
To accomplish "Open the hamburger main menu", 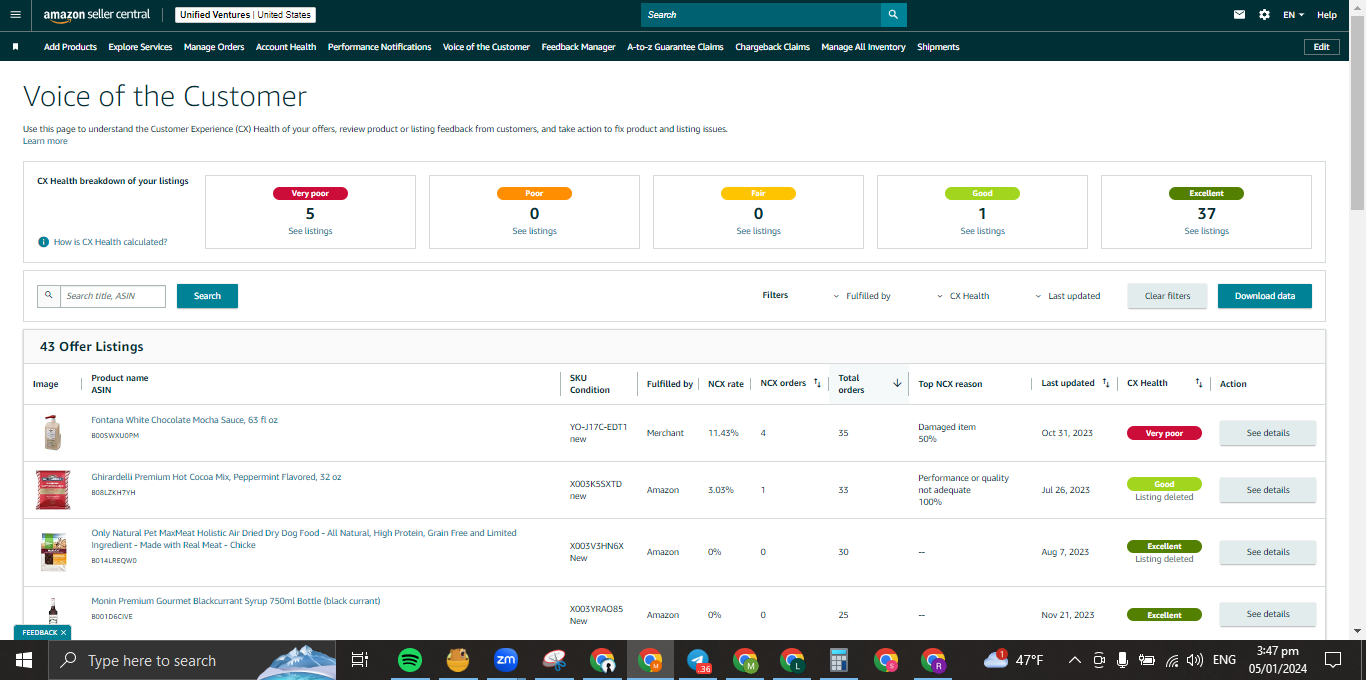I will 15,15.
